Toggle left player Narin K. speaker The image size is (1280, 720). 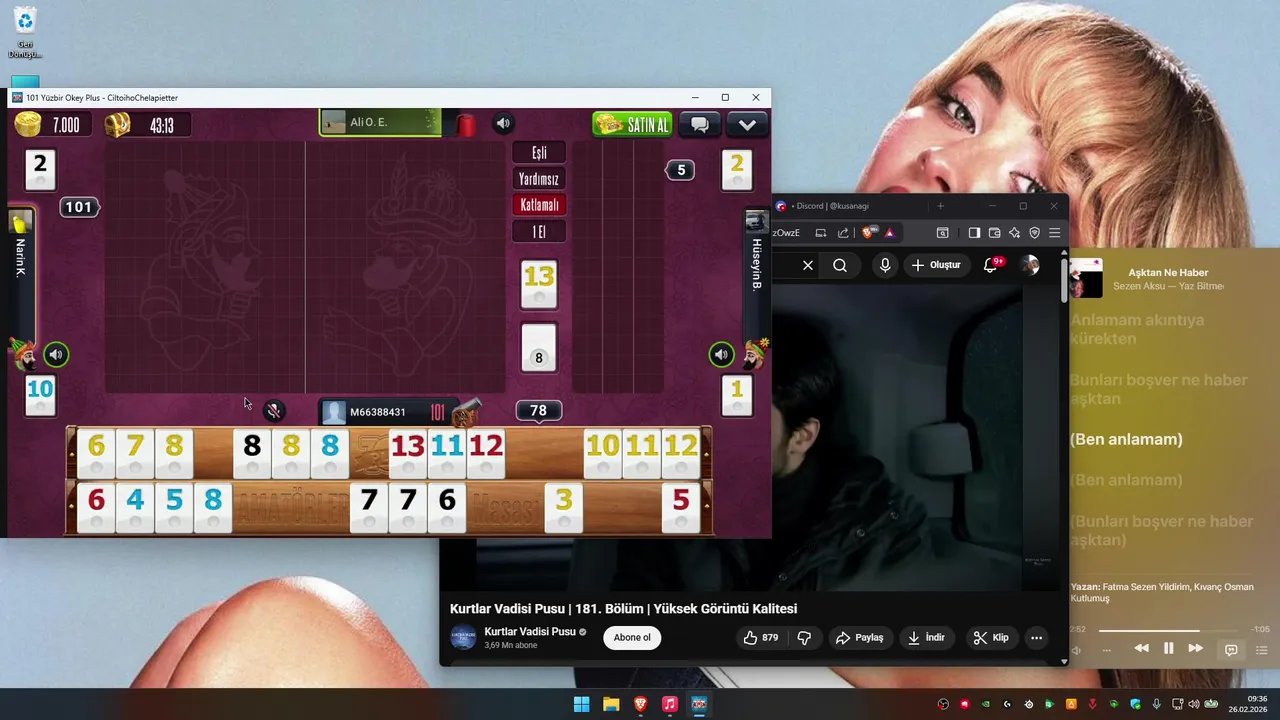click(56, 354)
